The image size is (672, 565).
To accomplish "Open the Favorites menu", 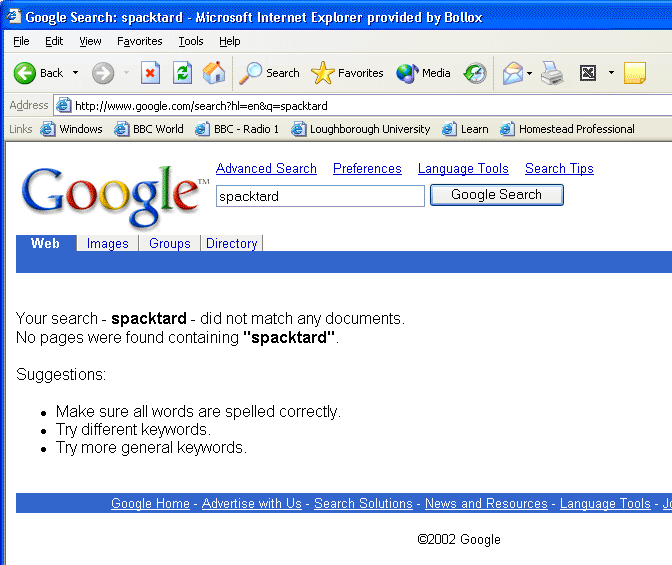I will point(140,41).
